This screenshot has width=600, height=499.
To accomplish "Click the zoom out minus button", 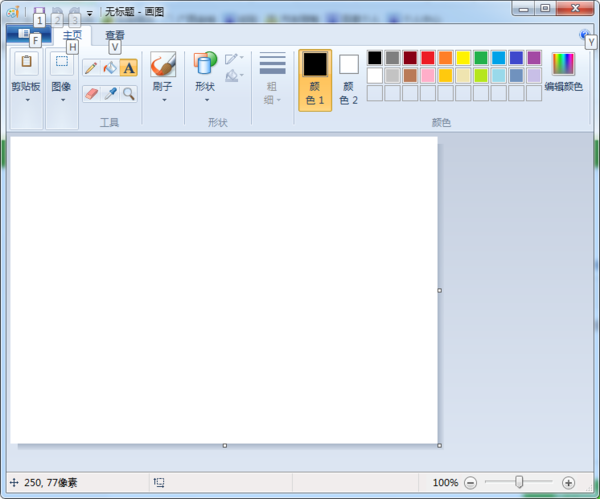I will pos(470,483).
